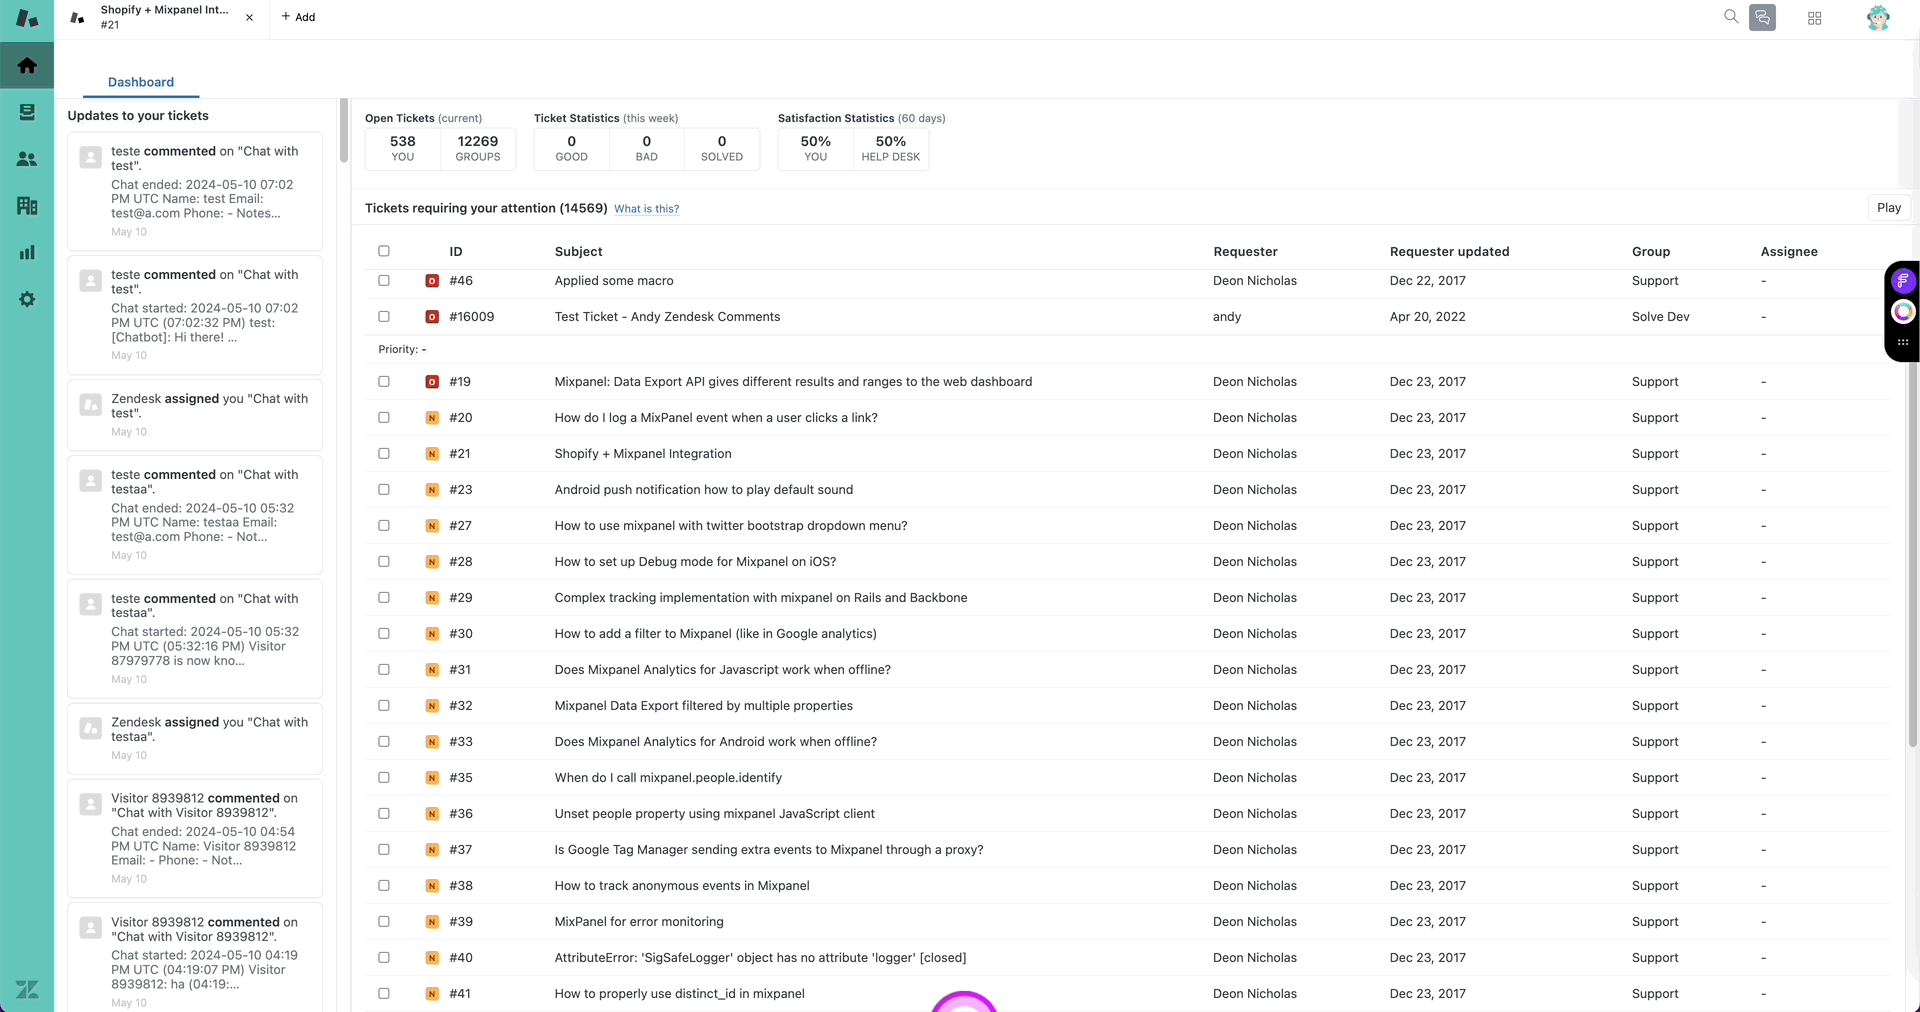Check the box for ticket #16009
The height and width of the screenshot is (1012, 1920).
tap(384, 317)
